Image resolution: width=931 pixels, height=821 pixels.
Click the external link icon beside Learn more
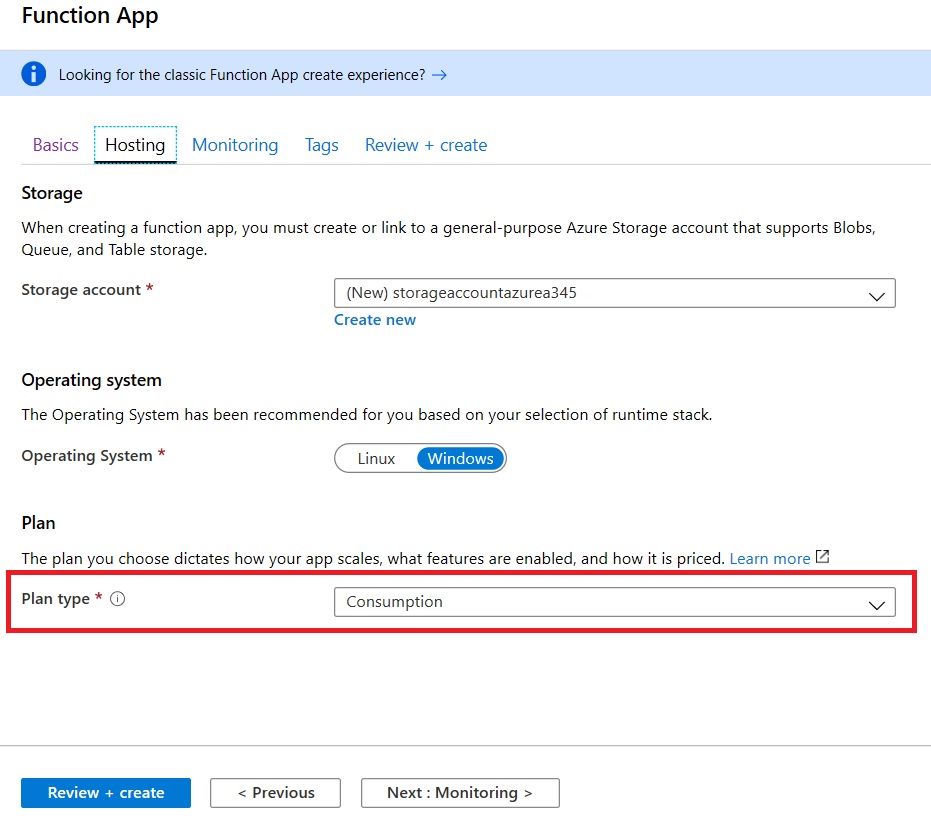point(823,557)
